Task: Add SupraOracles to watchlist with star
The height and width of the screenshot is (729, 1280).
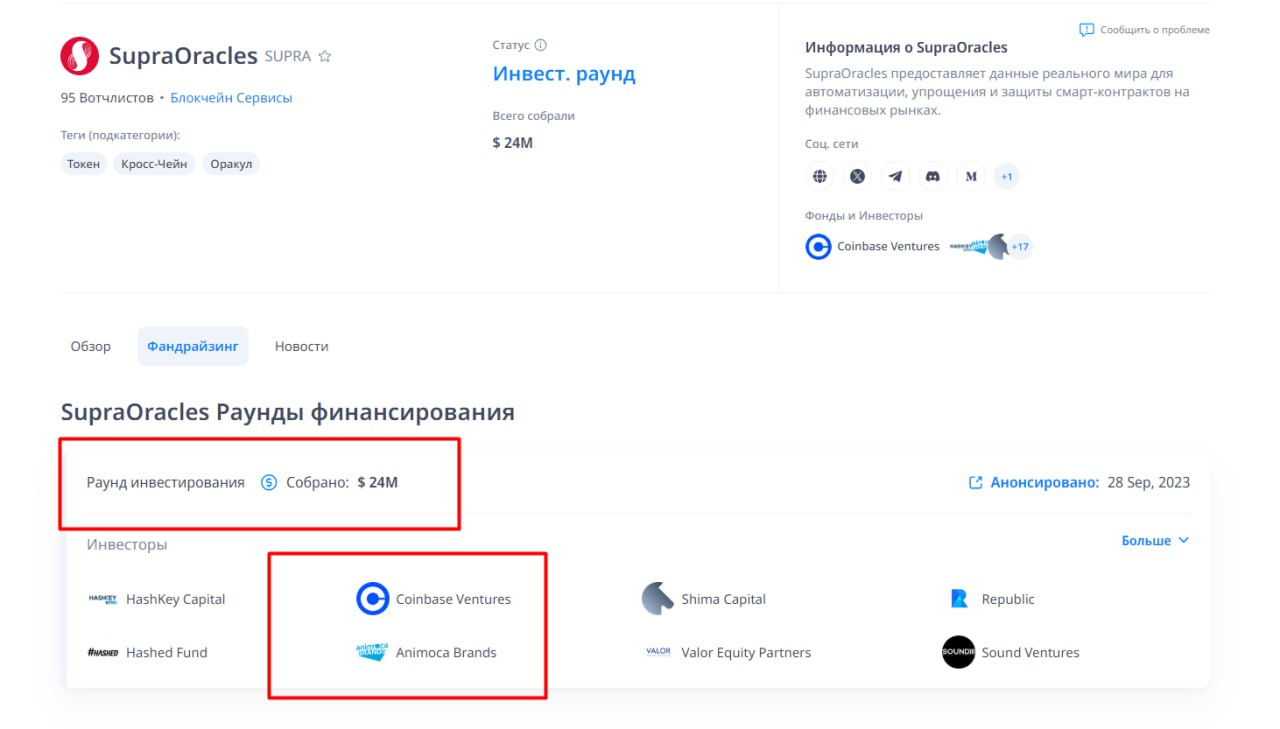Action: 324,57
